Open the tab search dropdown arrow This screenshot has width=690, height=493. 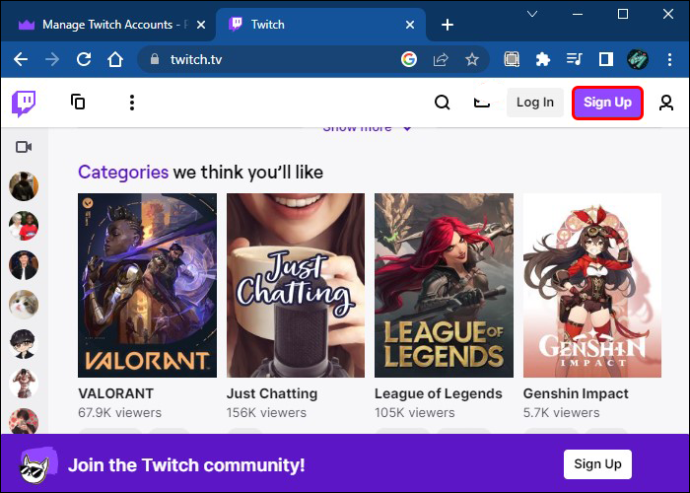[532, 15]
